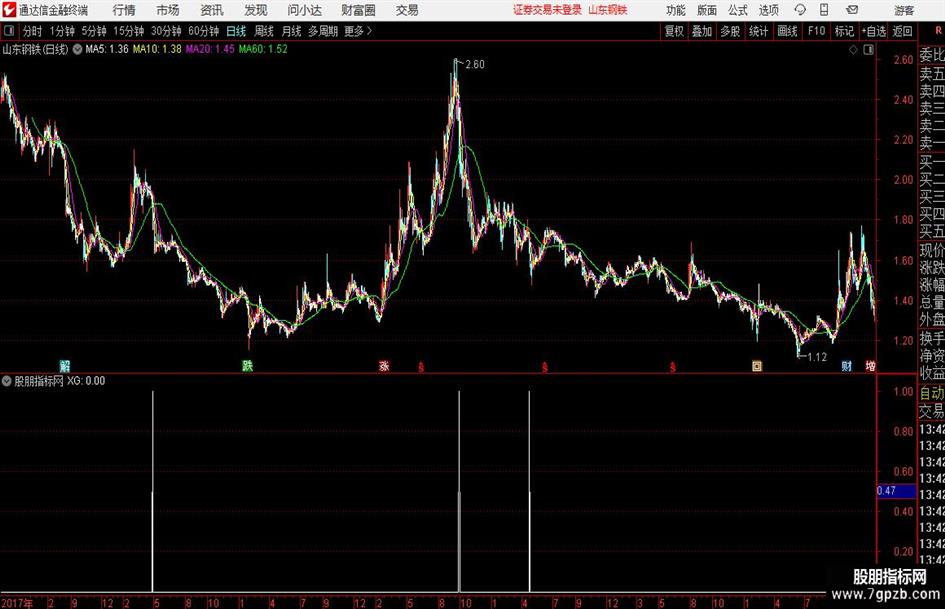The width and height of the screenshot is (945, 609).
Task: Open the 版面 menu
Action: point(707,10)
